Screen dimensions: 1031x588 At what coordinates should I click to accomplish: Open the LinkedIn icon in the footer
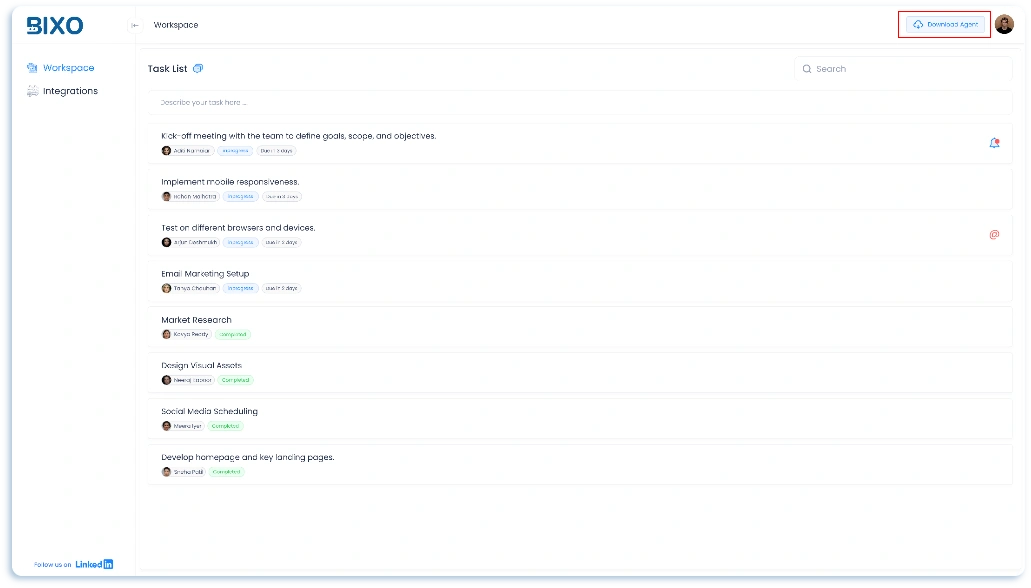tap(108, 563)
